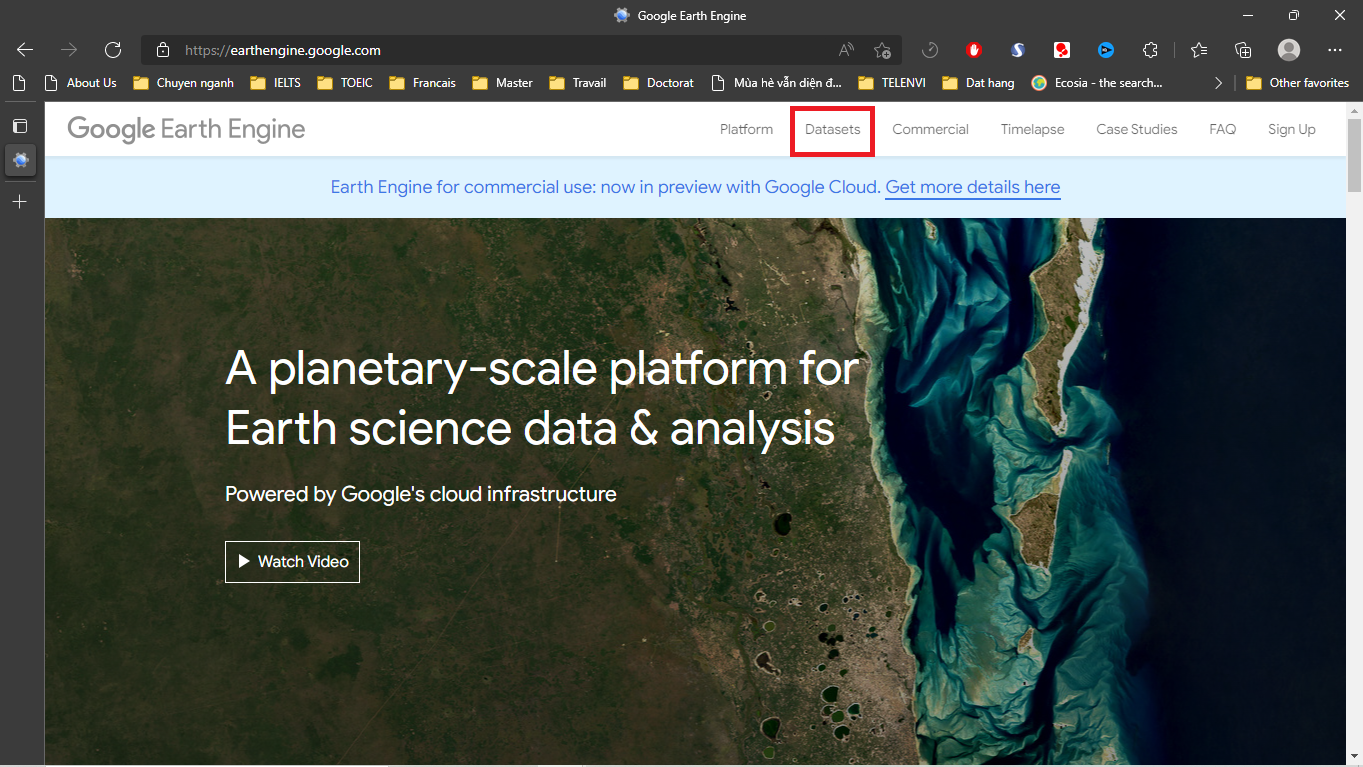This screenshot has width=1363, height=767.
Task: Add a new tab with plus icon
Action: [x=20, y=202]
